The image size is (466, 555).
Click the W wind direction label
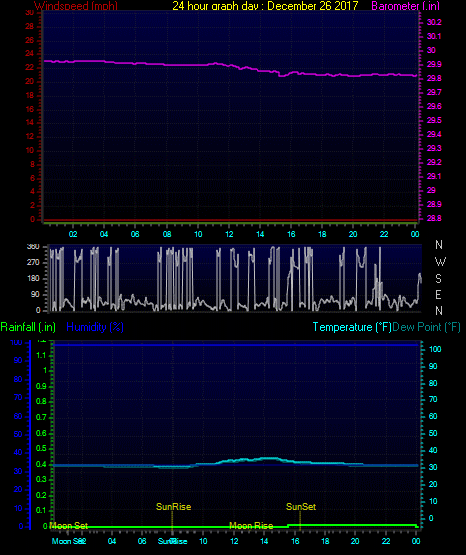tap(440, 262)
